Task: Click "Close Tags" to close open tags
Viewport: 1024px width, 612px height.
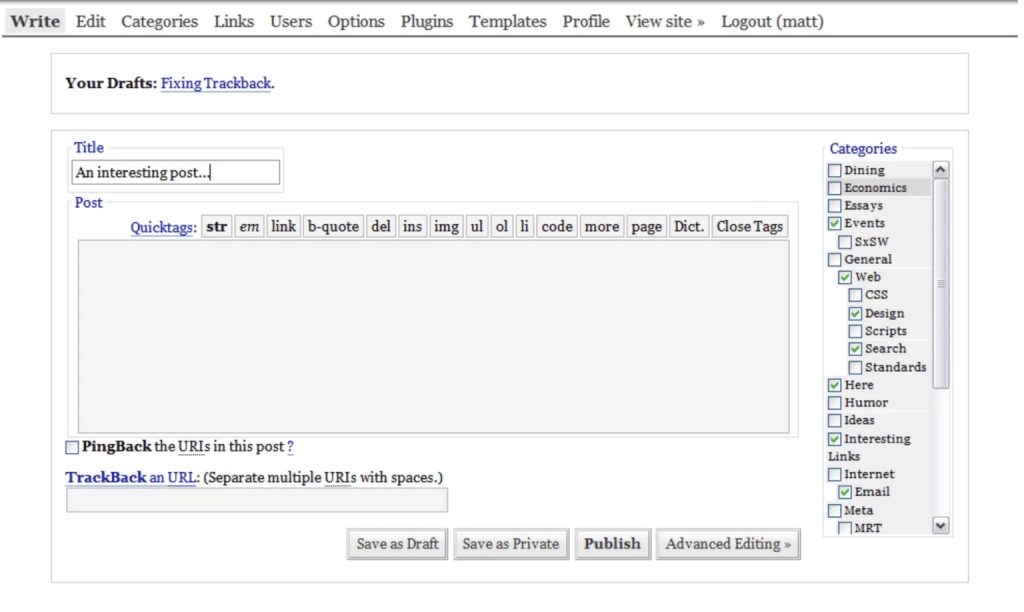Action: tap(749, 226)
